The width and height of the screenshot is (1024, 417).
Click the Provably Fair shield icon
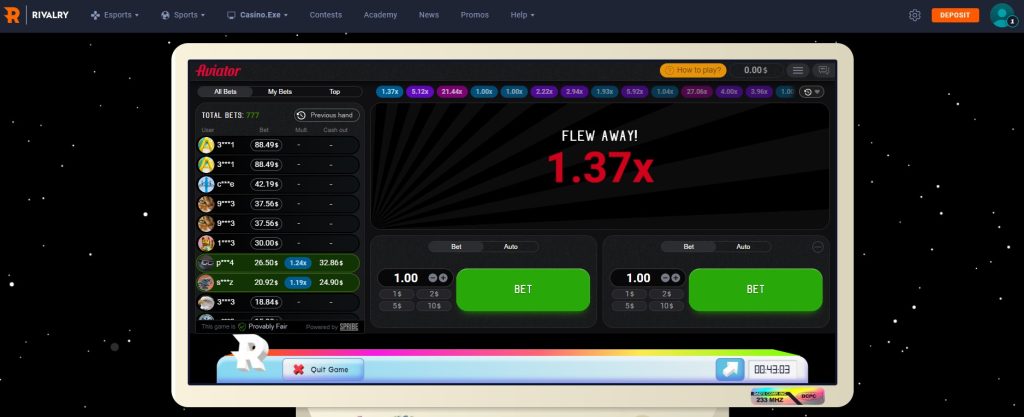click(242, 326)
